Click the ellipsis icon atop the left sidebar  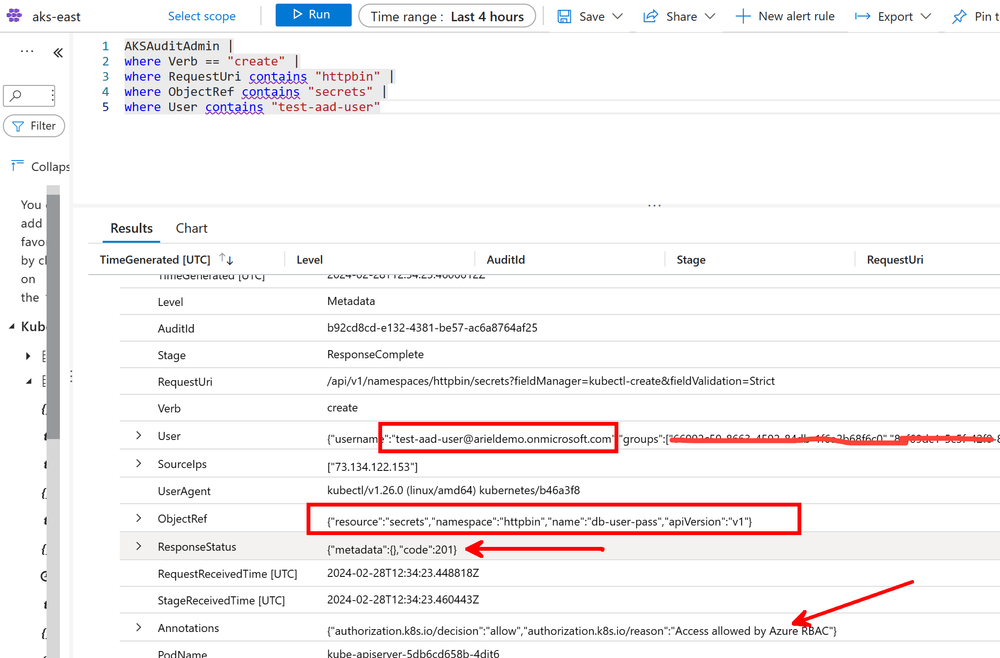(25, 52)
